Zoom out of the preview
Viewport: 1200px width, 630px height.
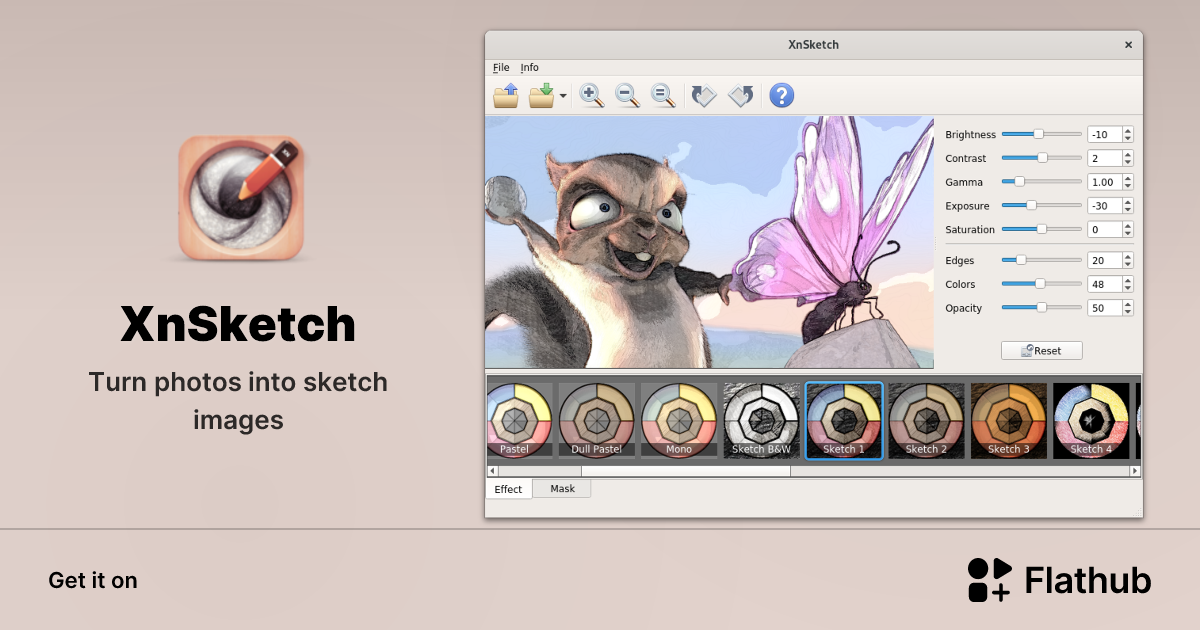click(627, 96)
